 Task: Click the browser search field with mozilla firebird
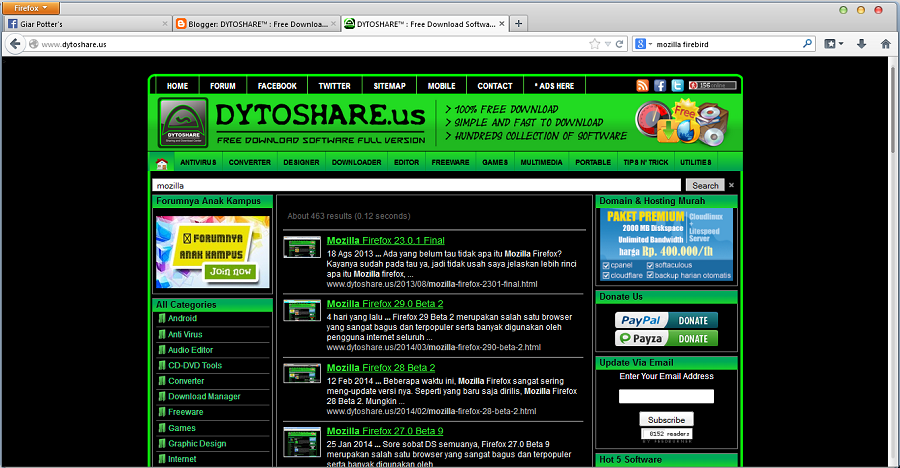click(728, 44)
